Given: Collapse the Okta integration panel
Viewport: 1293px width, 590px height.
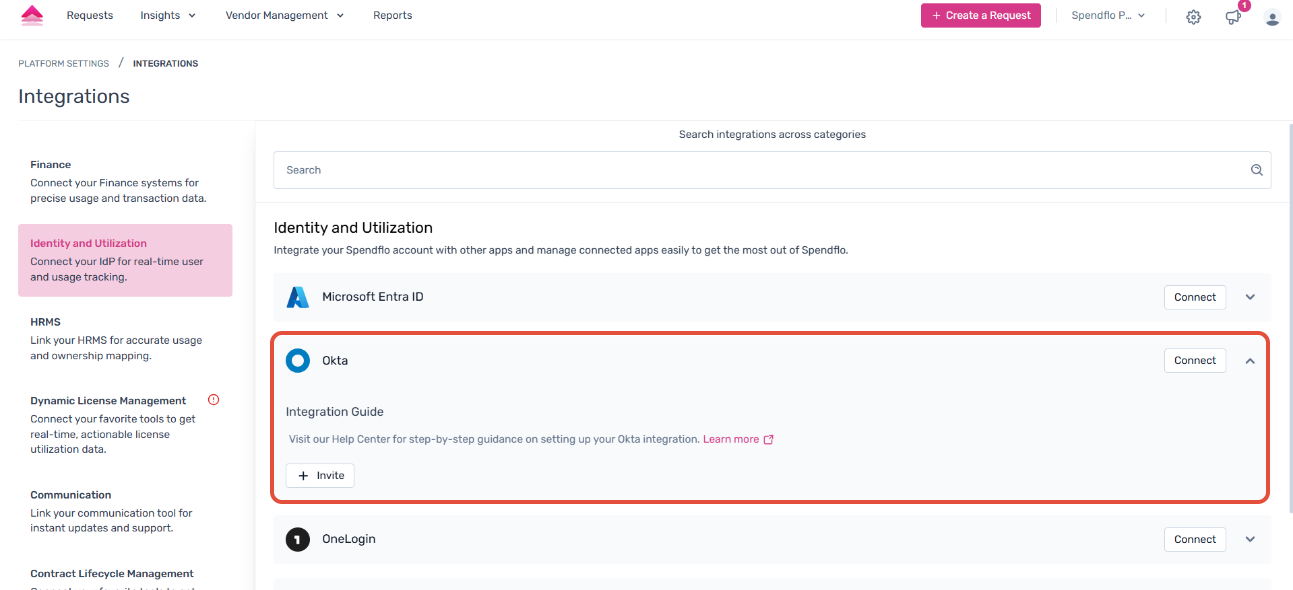Looking at the screenshot, I should click(1250, 361).
